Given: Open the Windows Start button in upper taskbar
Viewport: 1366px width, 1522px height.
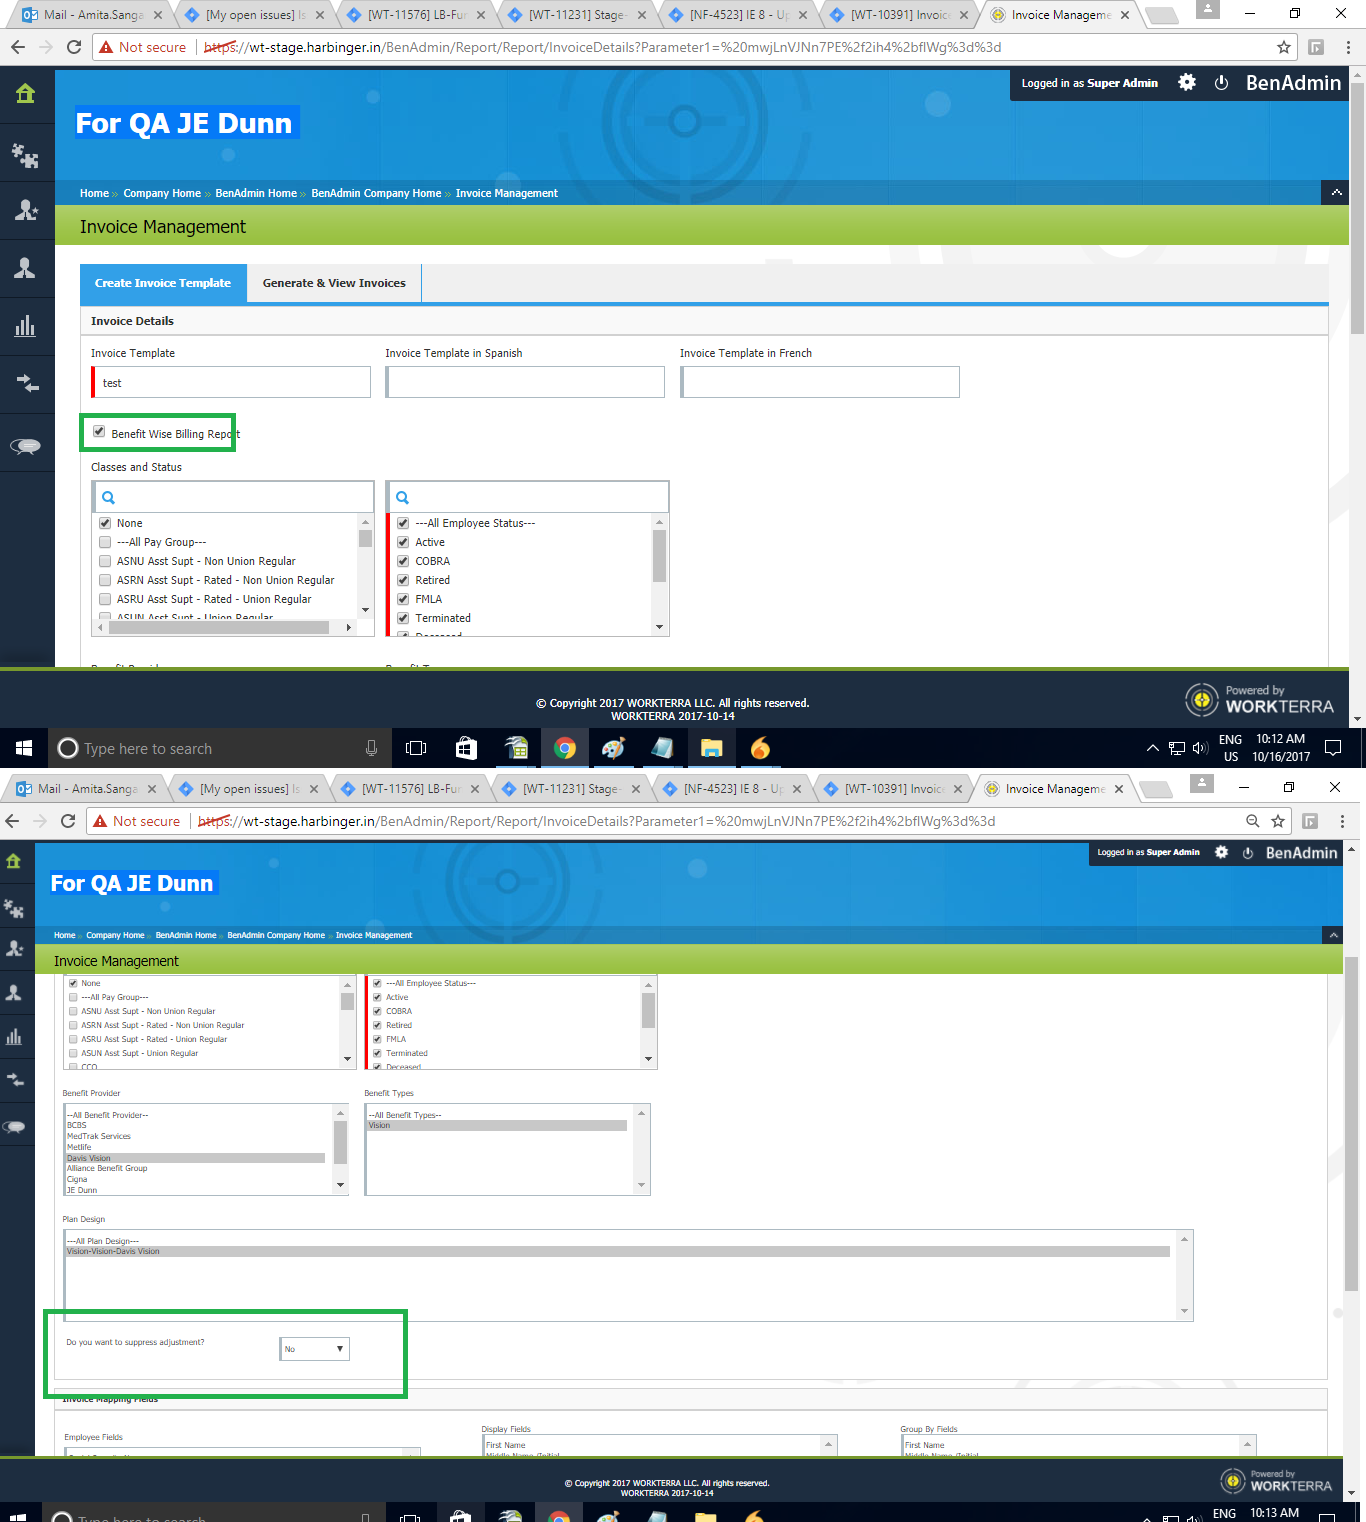Looking at the screenshot, I should coord(24,748).
